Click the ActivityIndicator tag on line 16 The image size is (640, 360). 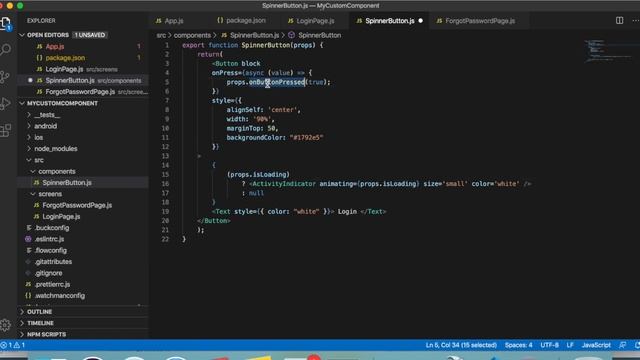coord(284,184)
